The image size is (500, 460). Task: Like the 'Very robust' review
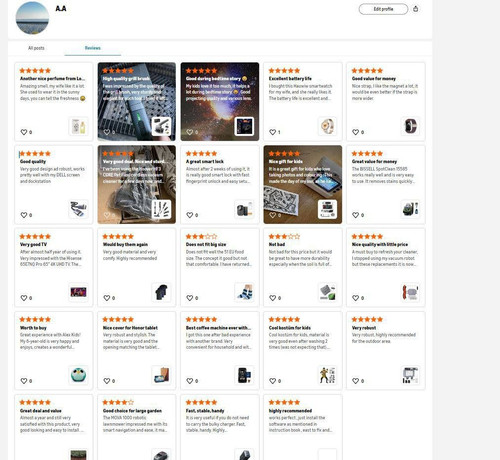356,381
